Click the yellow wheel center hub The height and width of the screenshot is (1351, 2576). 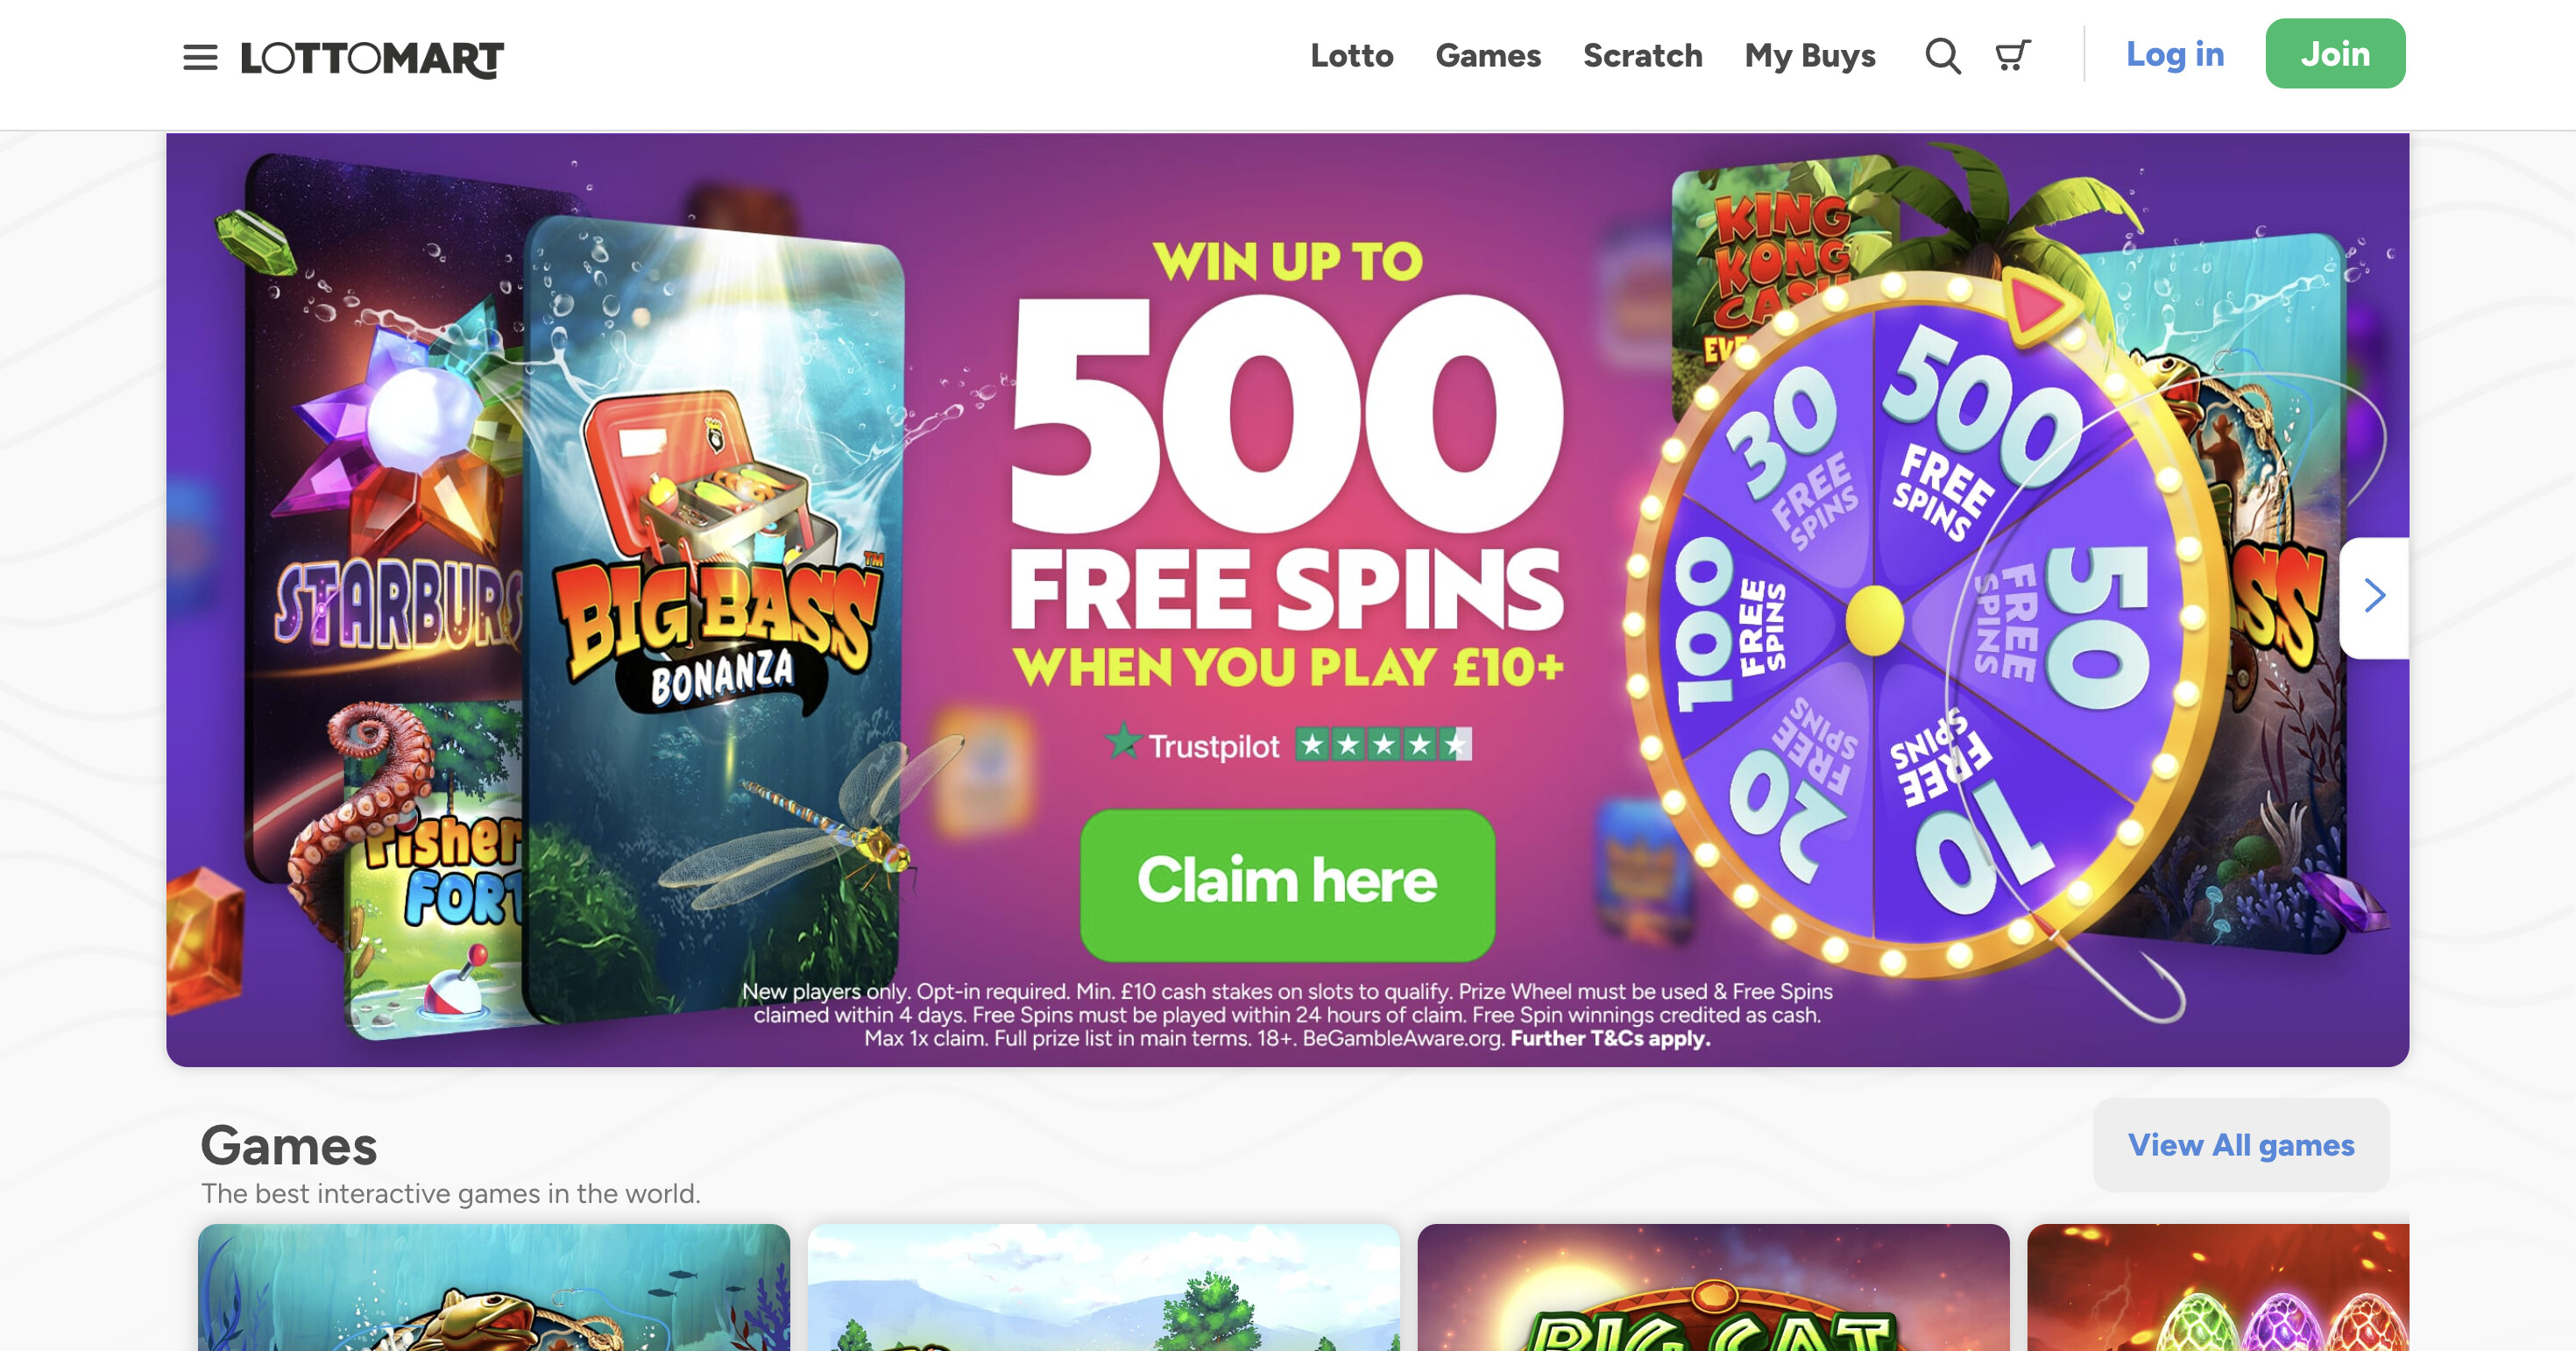(x=1874, y=620)
